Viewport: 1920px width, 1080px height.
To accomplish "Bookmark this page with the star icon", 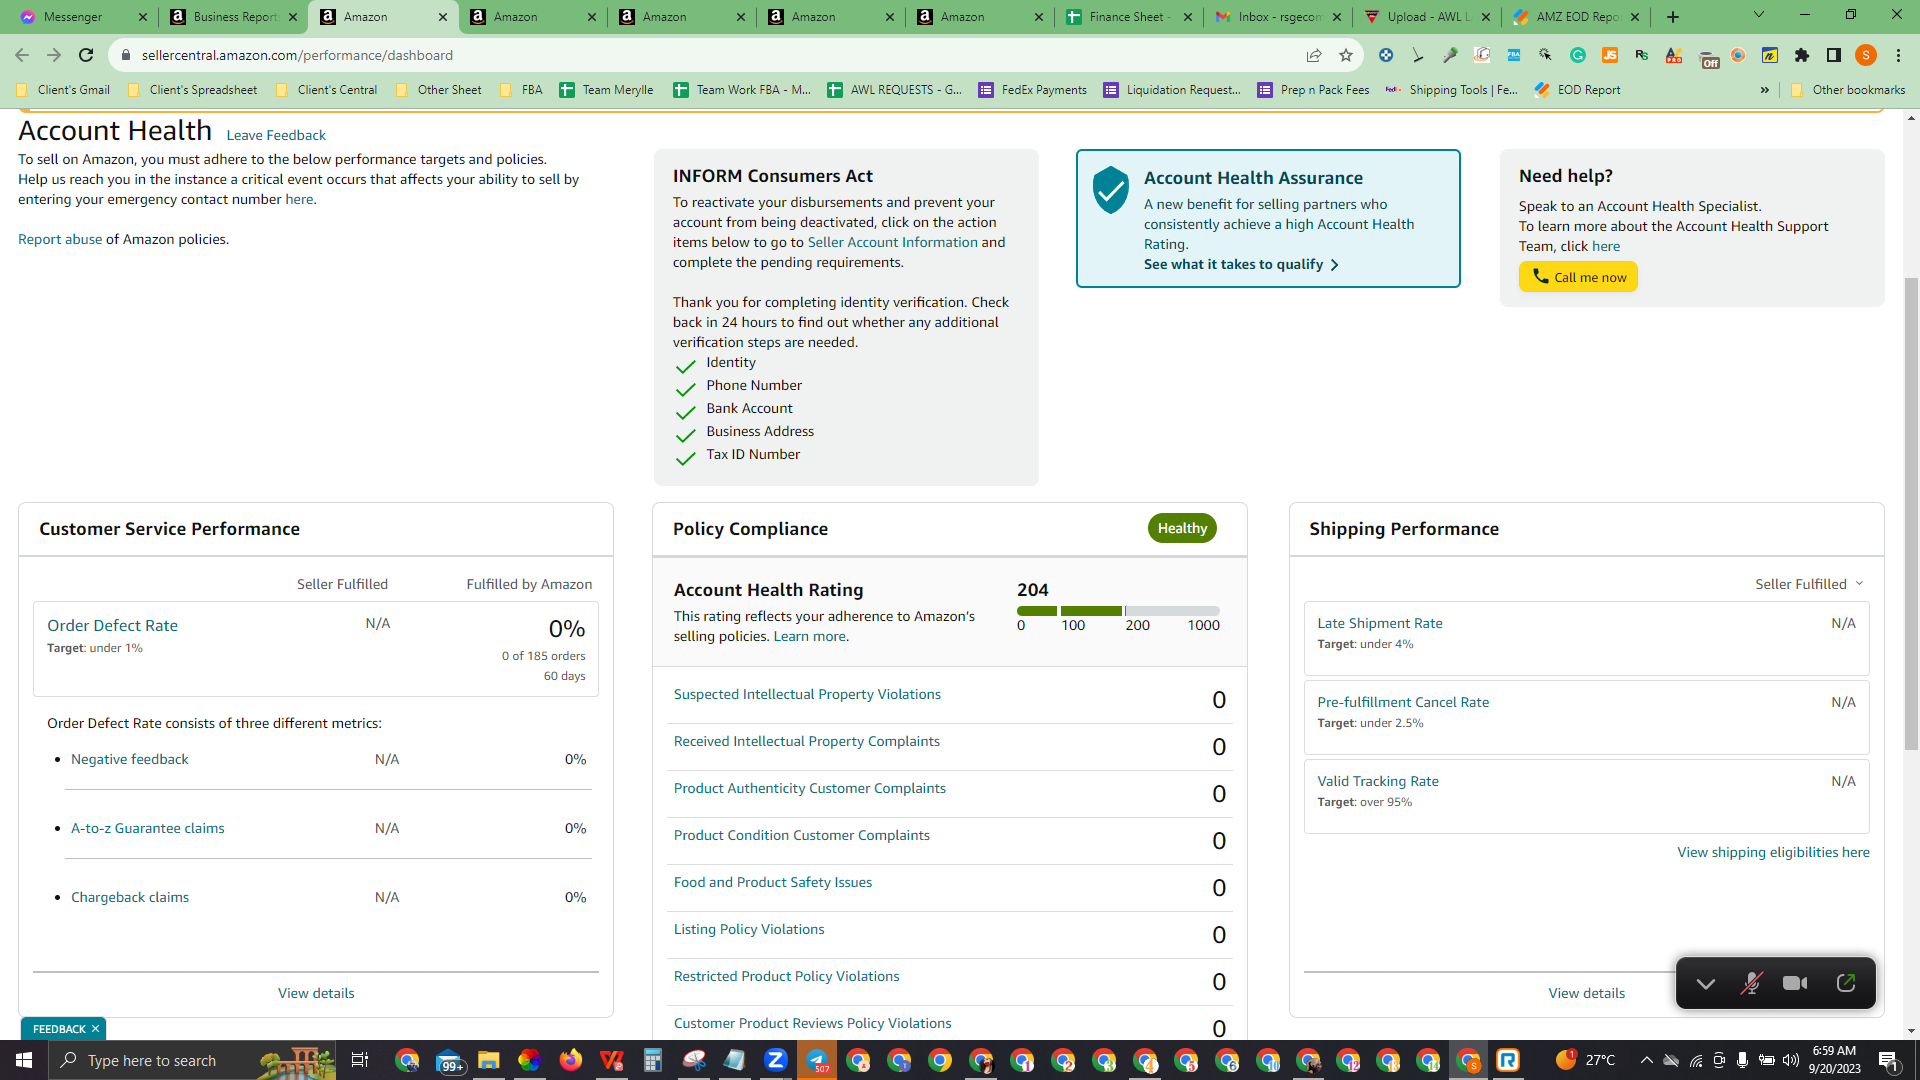I will point(1346,55).
